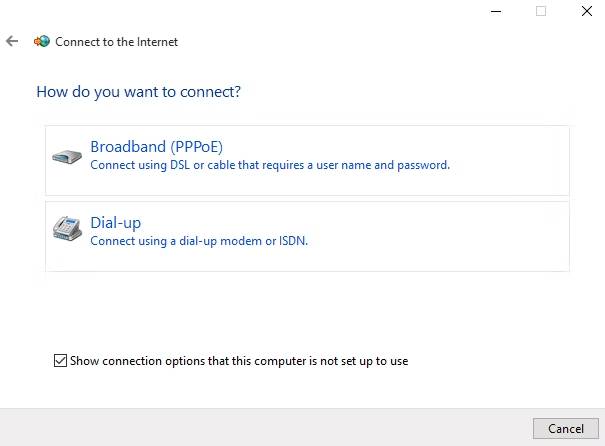Choose the Broadband (PPPoE) title link

pos(156,147)
